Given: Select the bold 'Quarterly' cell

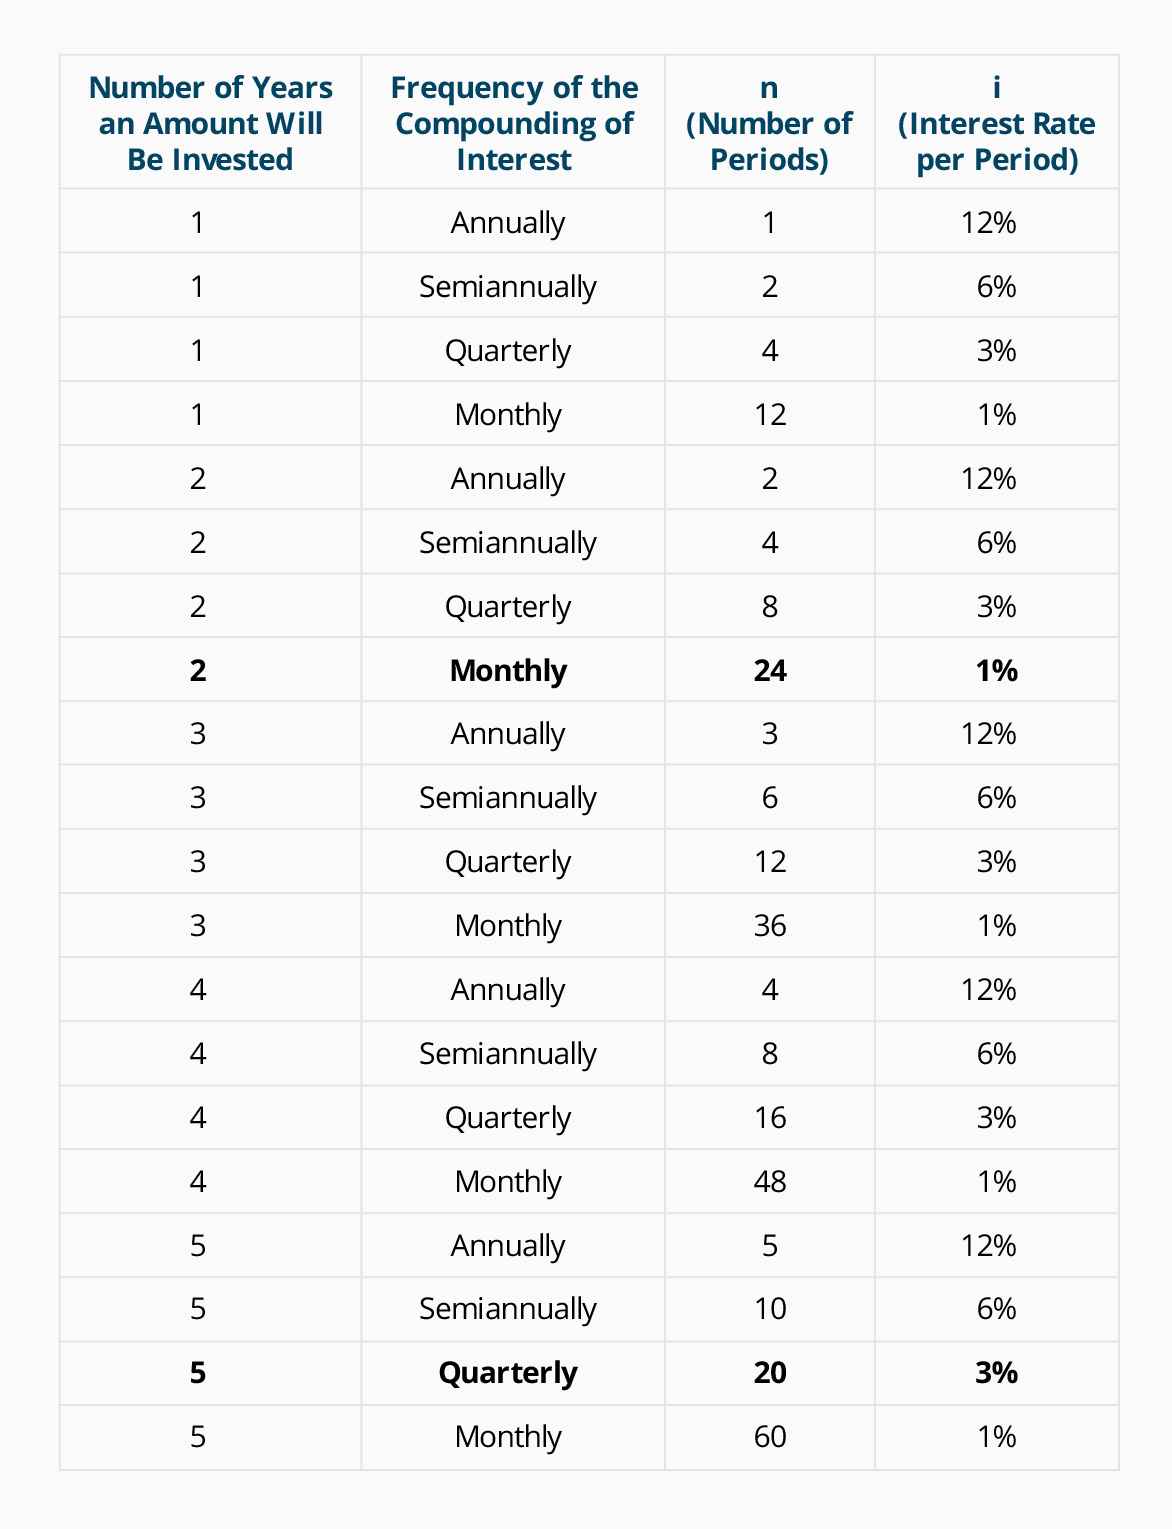Looking at the screenshot, I should click(x=508, y=1373).
